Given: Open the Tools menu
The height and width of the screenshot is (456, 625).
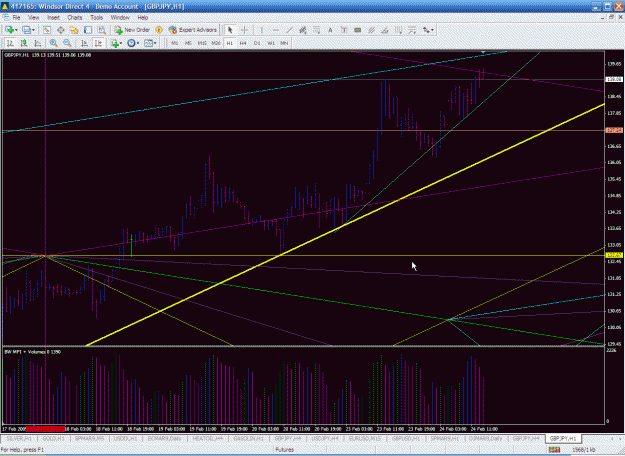Looking at the screenshot, I should point(96,18).
